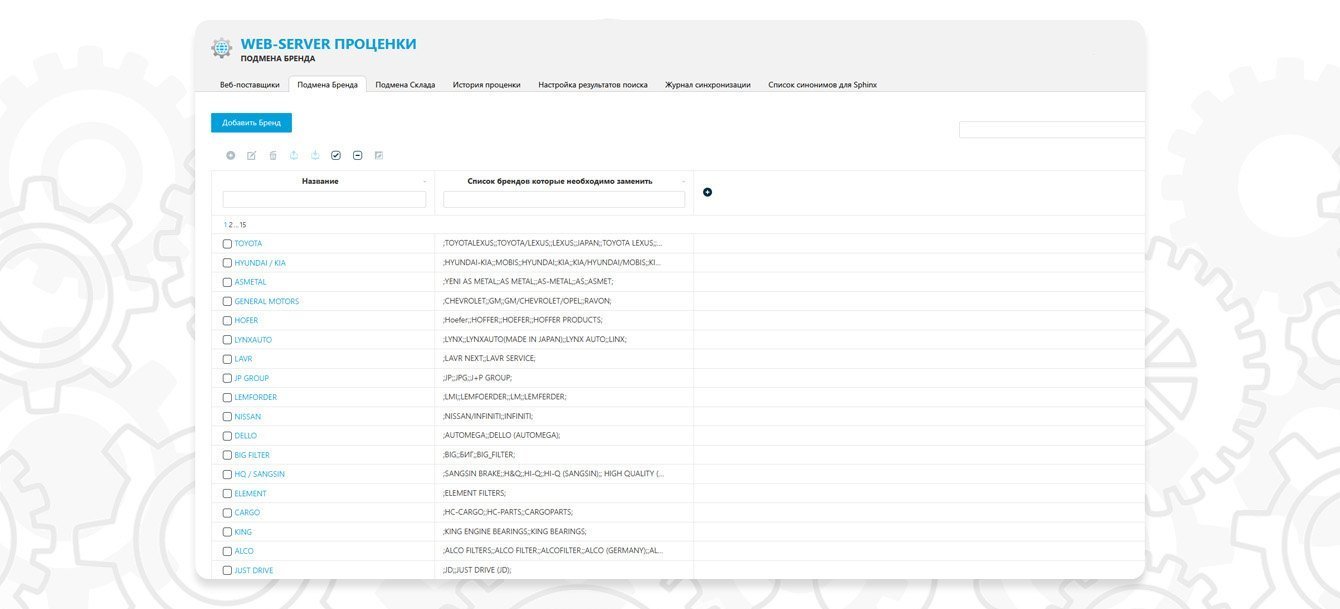Viewport: 1340px width, 609px height.
Task: Open the Веб-поставщики tab
Action: point(250,85)
